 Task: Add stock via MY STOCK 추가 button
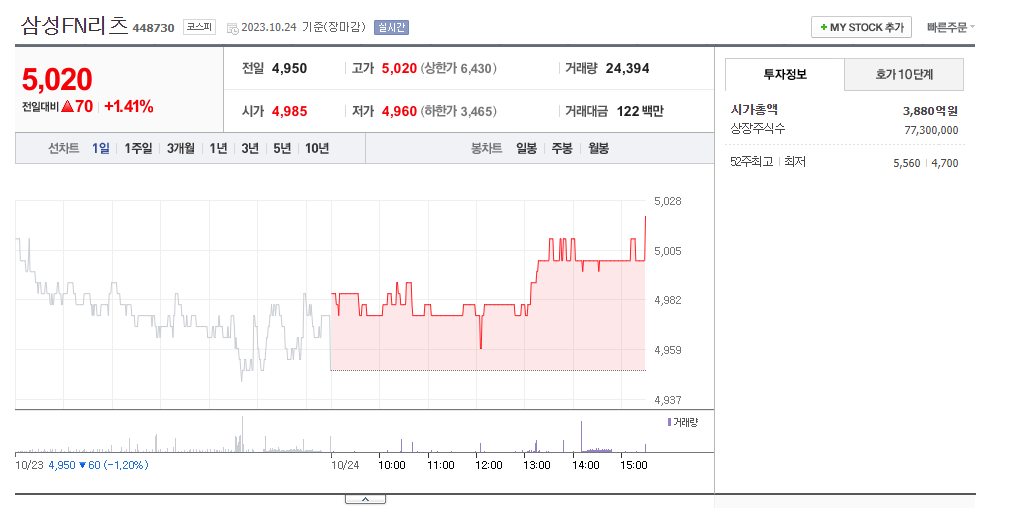coord(861,27)
